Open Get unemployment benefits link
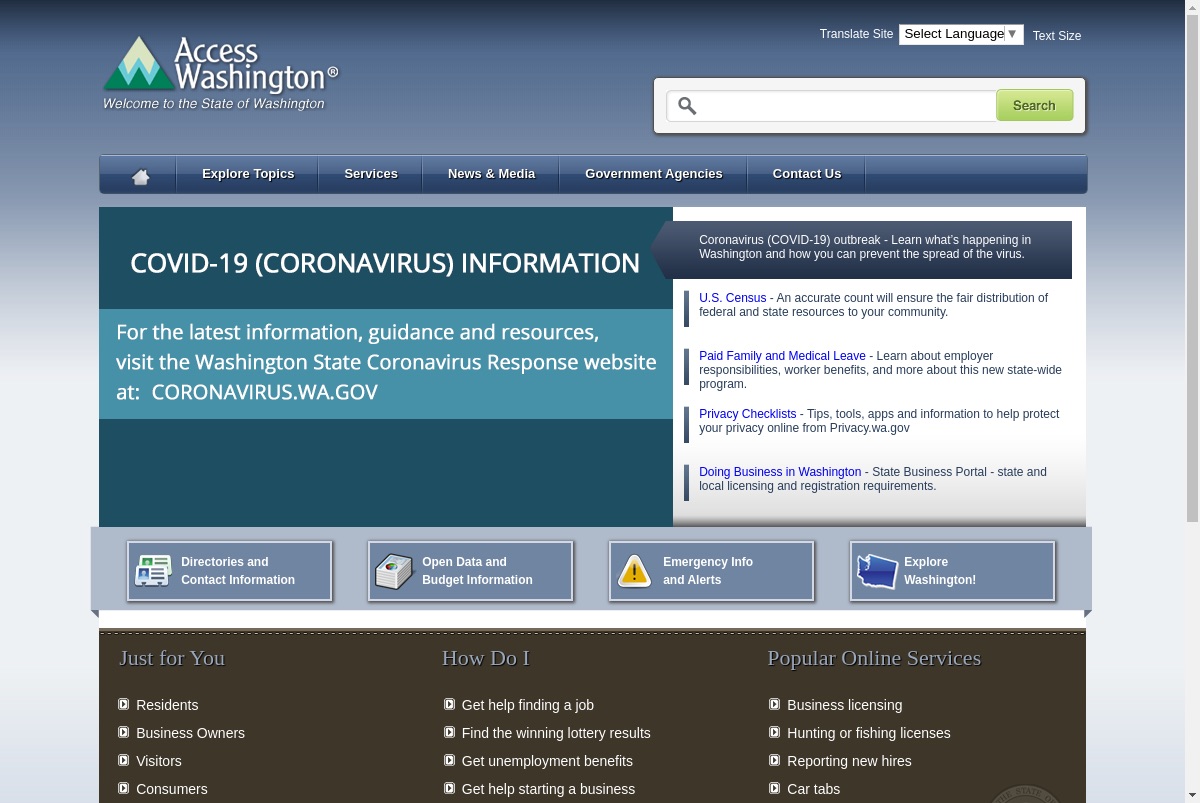Image resolution: width=1200 pixels, height=803 pixels. coord(547,761)
